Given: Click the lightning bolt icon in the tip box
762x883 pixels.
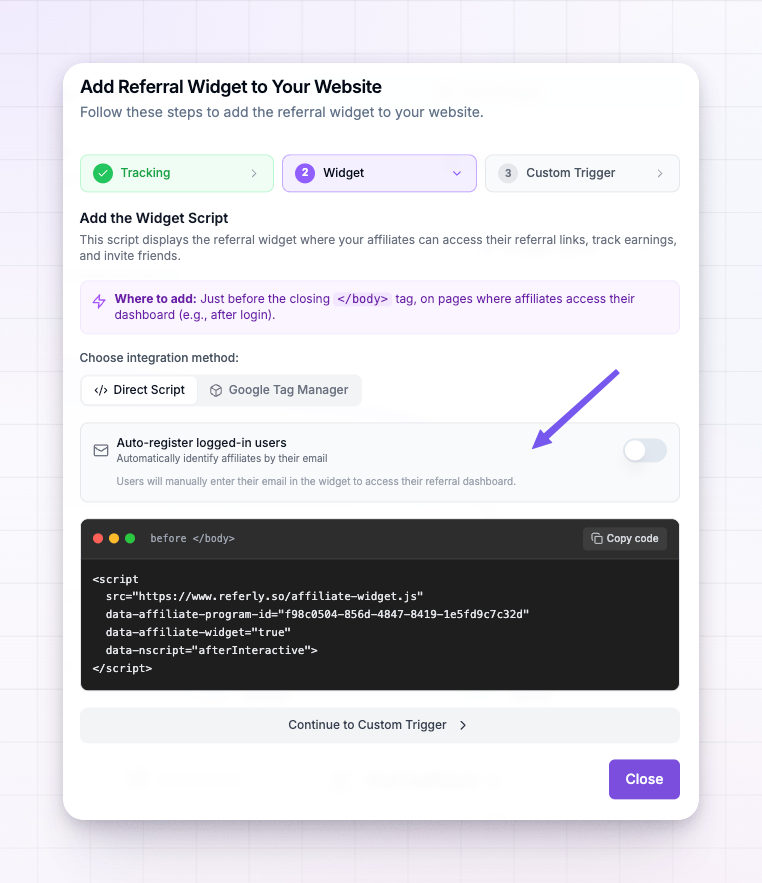Looking at the screenshot, I should pyautogui.click(x=99, y=301).
